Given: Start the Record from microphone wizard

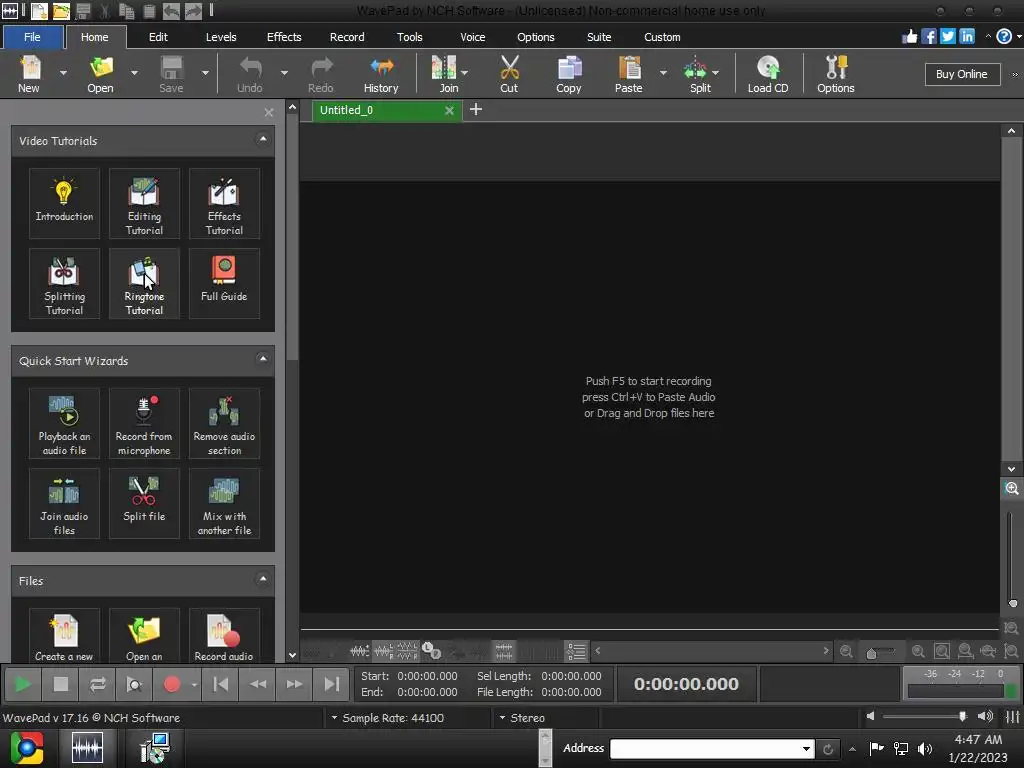Looking at the screenshot, I should click(144, 423).
